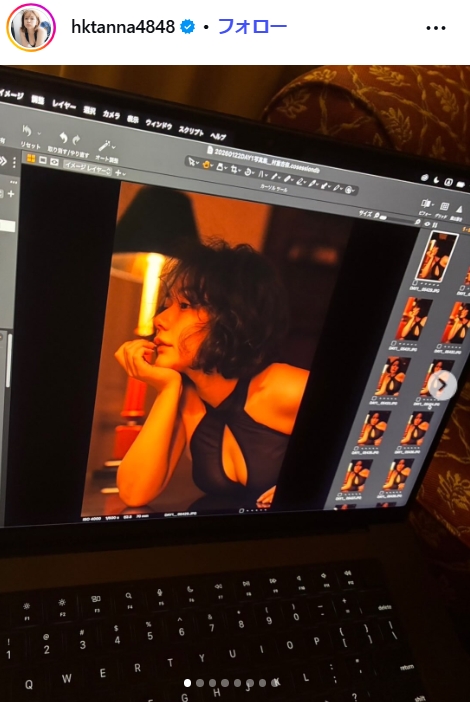
Task: Go to next carousel photo arrow
Action: (x=442, y=385)
